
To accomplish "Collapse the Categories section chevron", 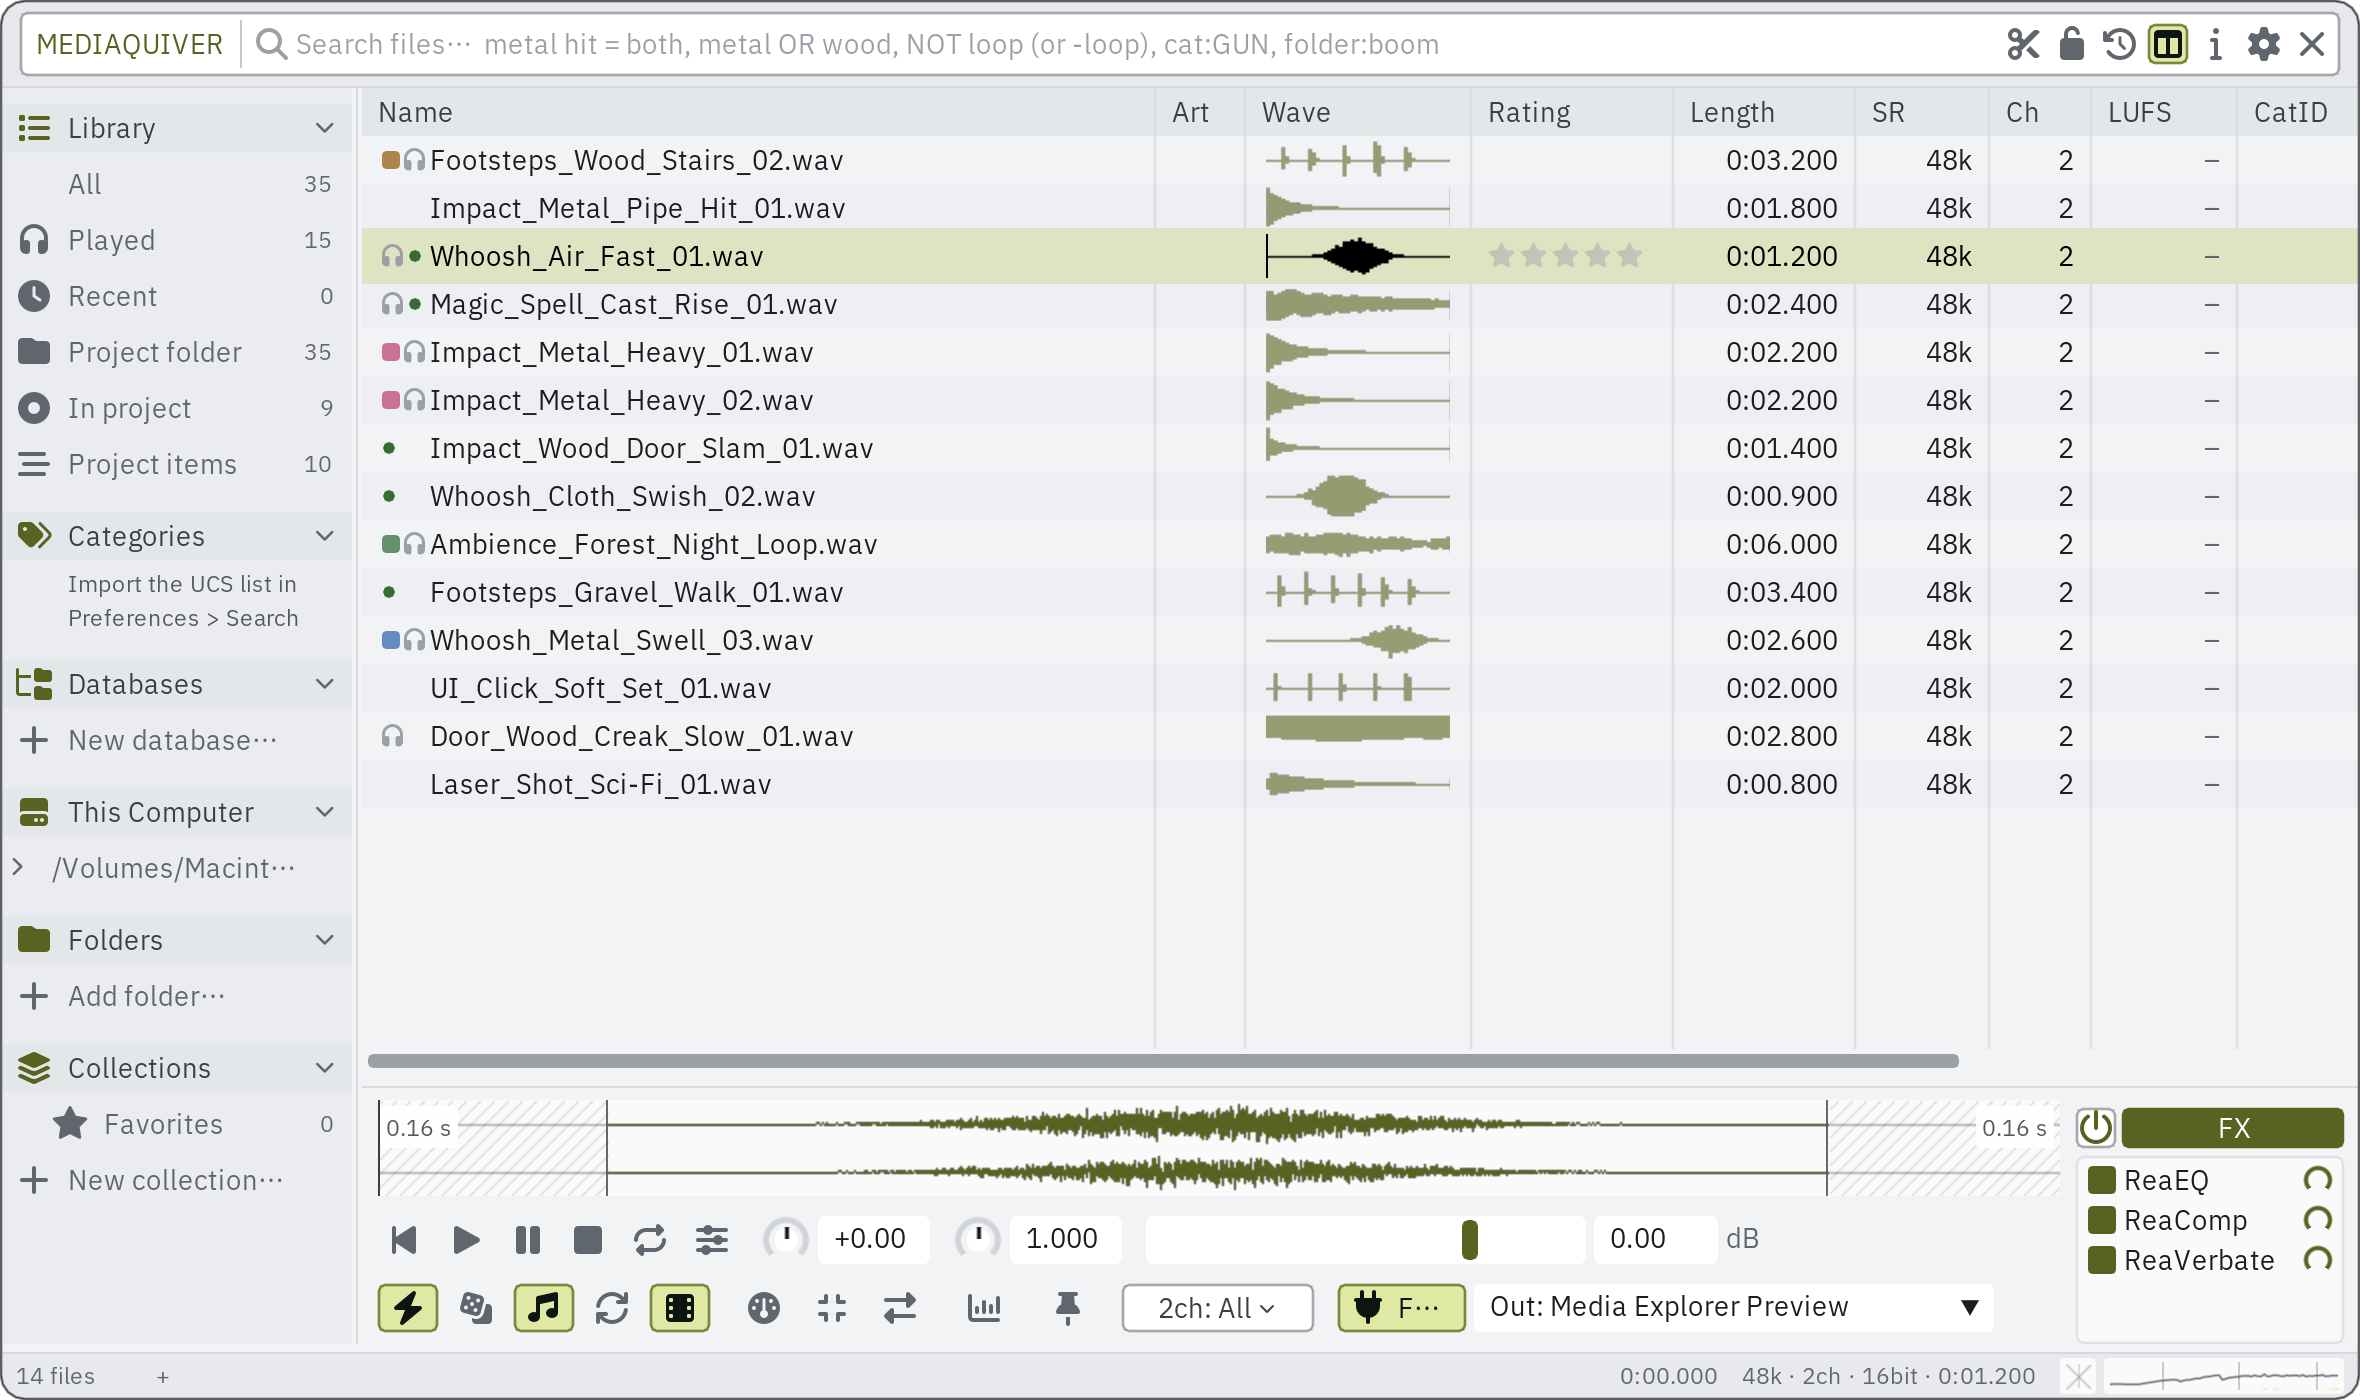I will [324, 536].
